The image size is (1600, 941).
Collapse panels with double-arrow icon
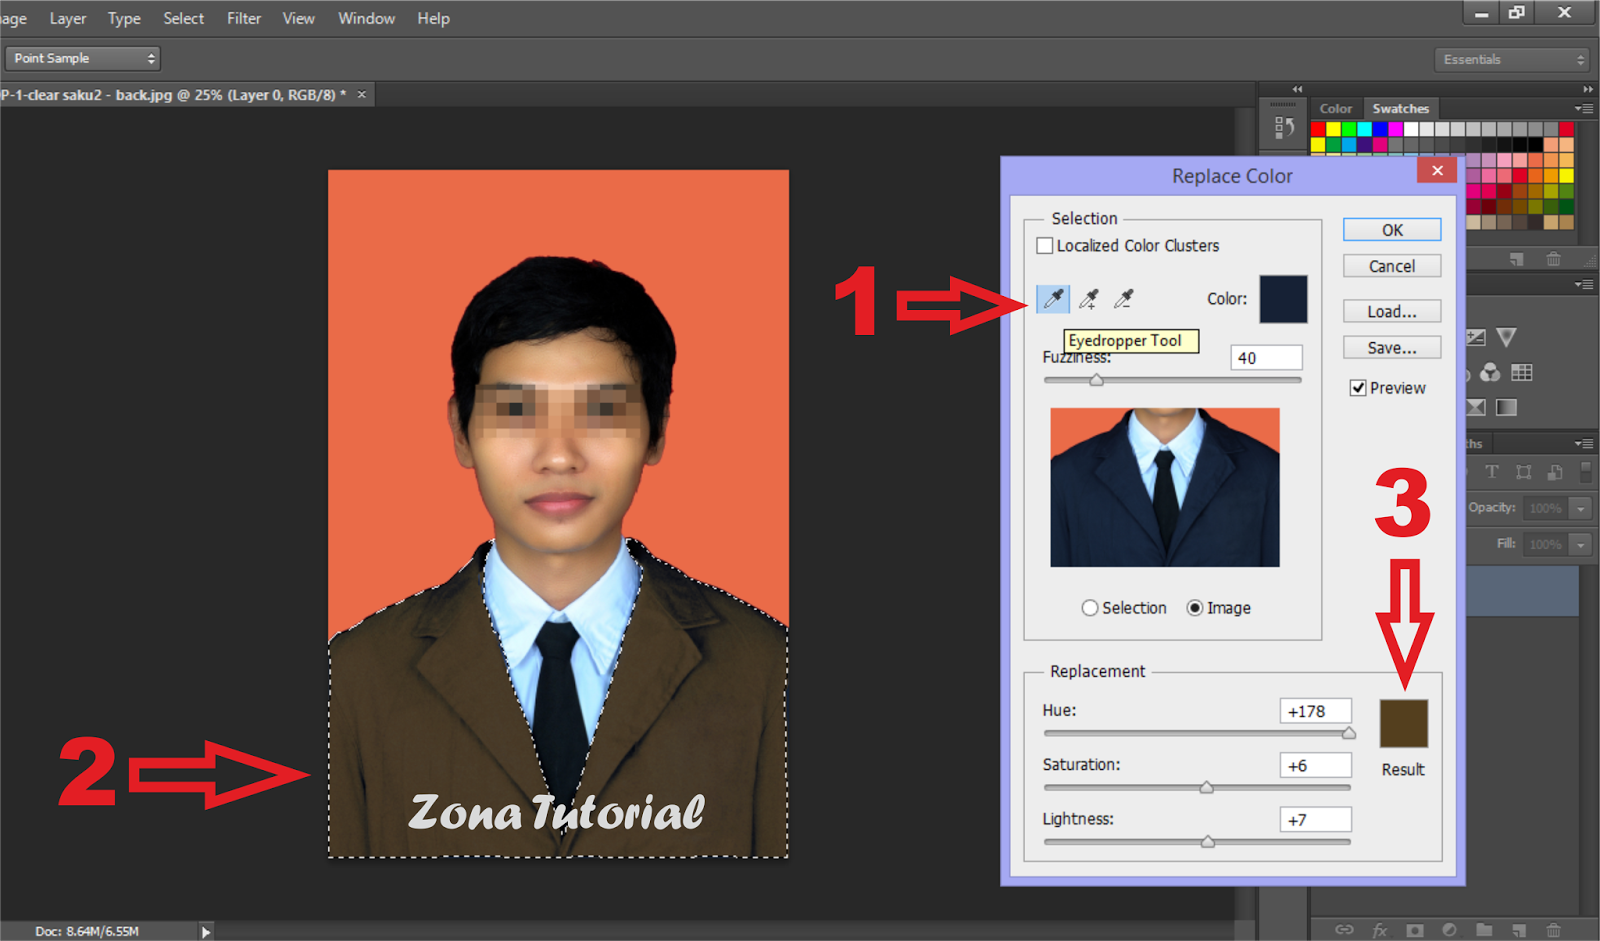1587,89
